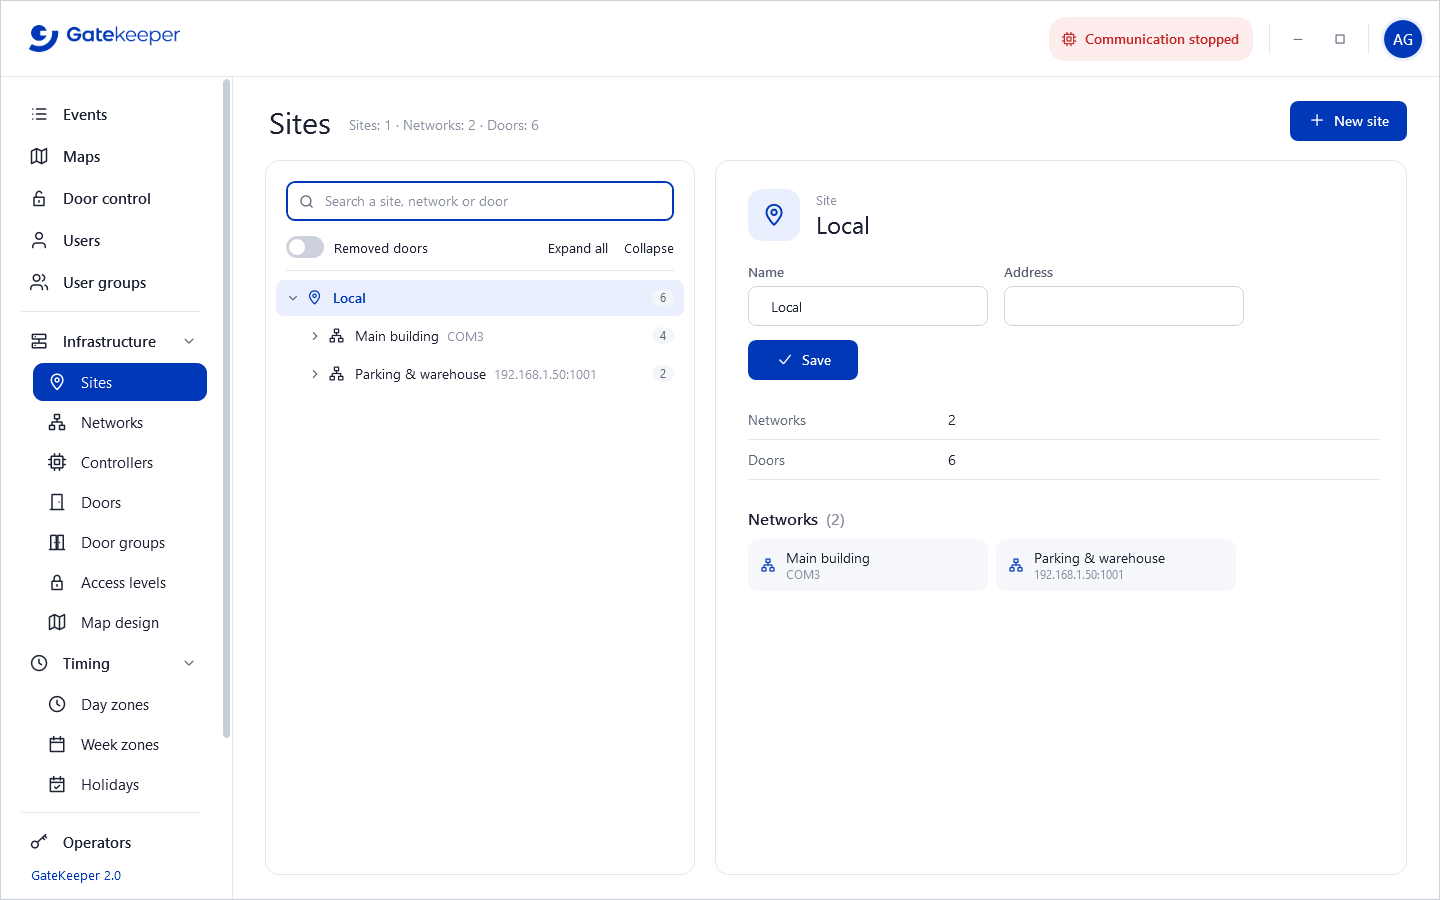
Task: Open Controllers chip icon in sidebar
Action: [57, 462]
